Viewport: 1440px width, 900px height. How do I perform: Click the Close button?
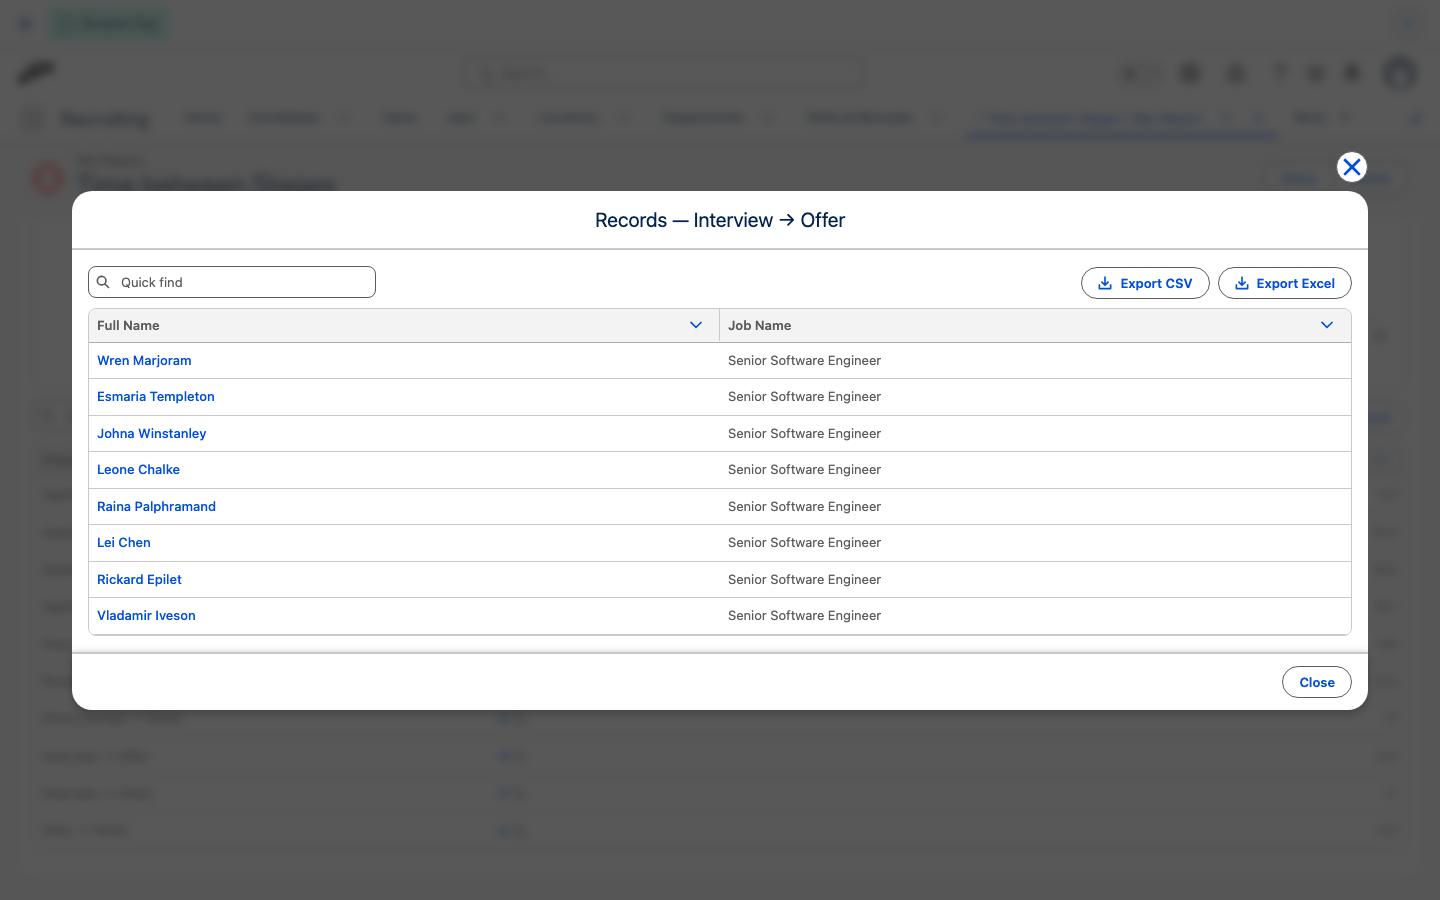[x=1317, y=682]
